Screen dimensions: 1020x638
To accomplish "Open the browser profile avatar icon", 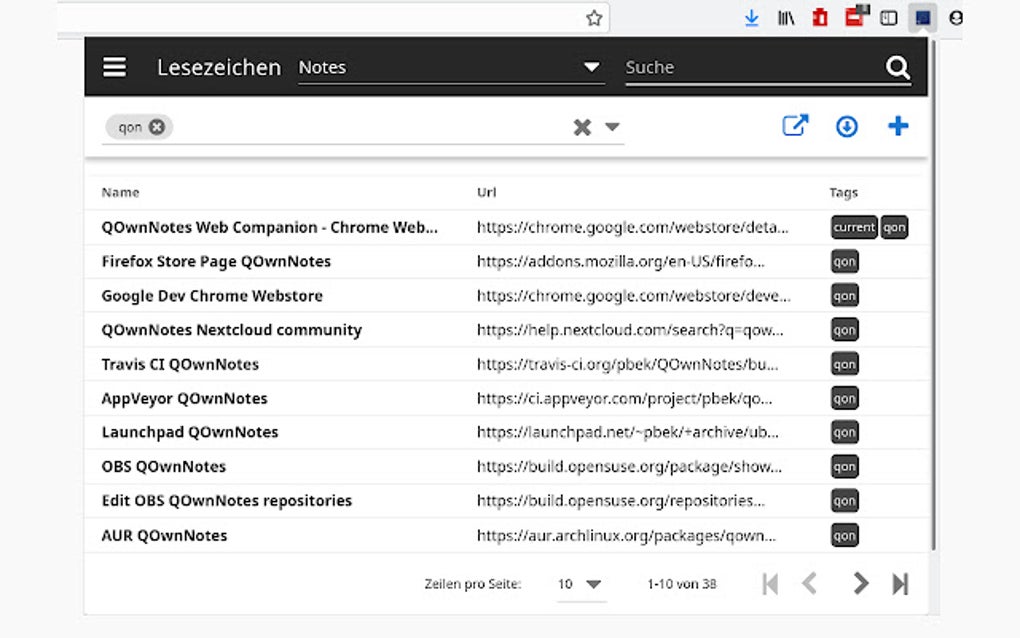I will (x=957, y=17).
